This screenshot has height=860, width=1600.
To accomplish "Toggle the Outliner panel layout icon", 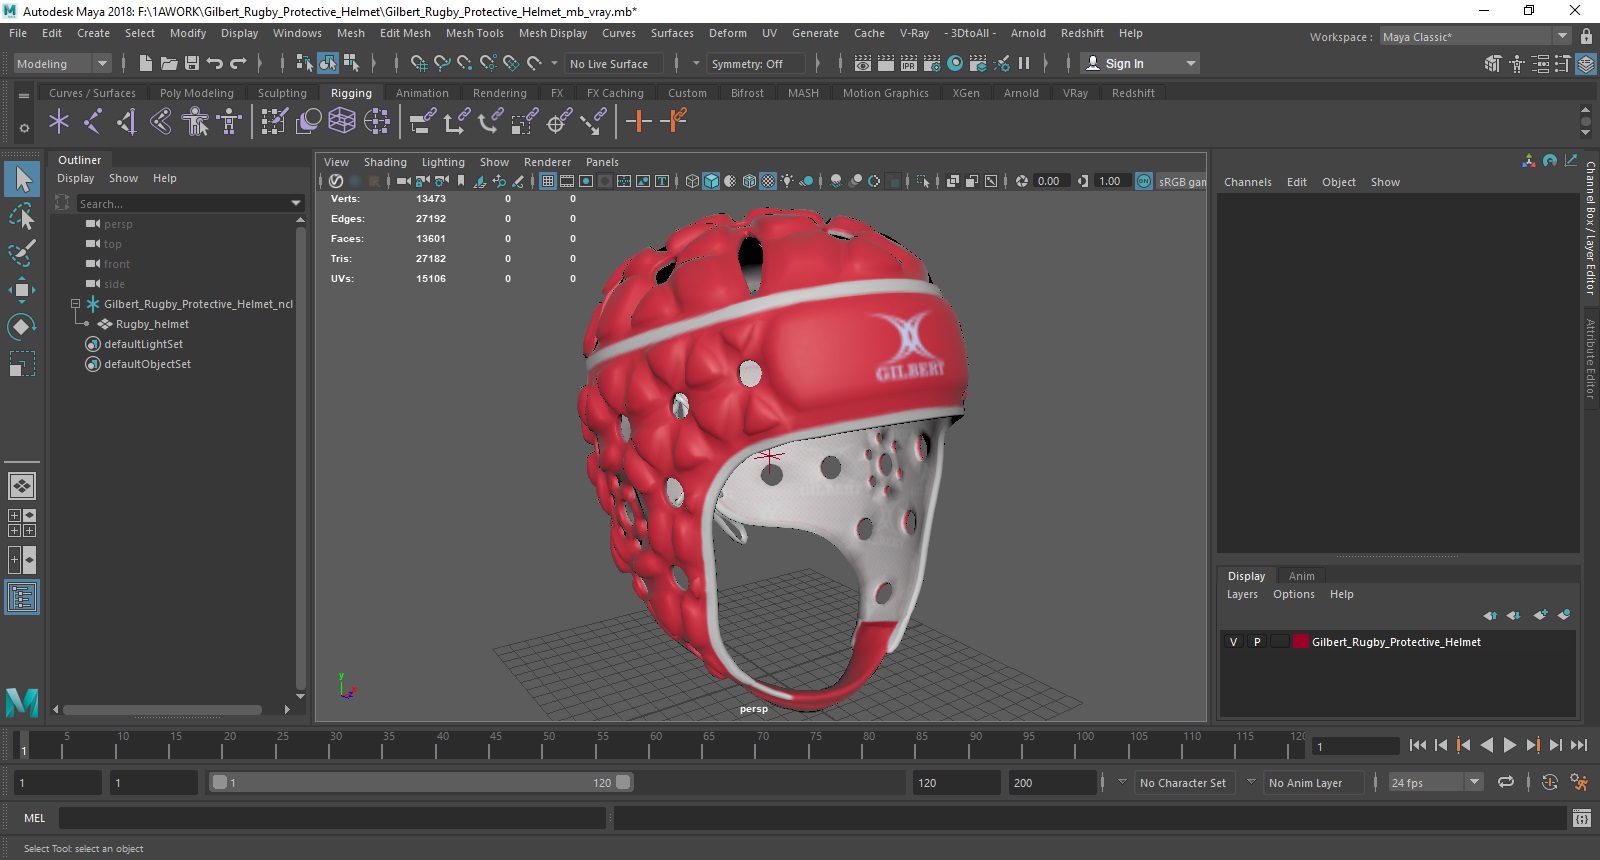I will [x=22, y=598].
